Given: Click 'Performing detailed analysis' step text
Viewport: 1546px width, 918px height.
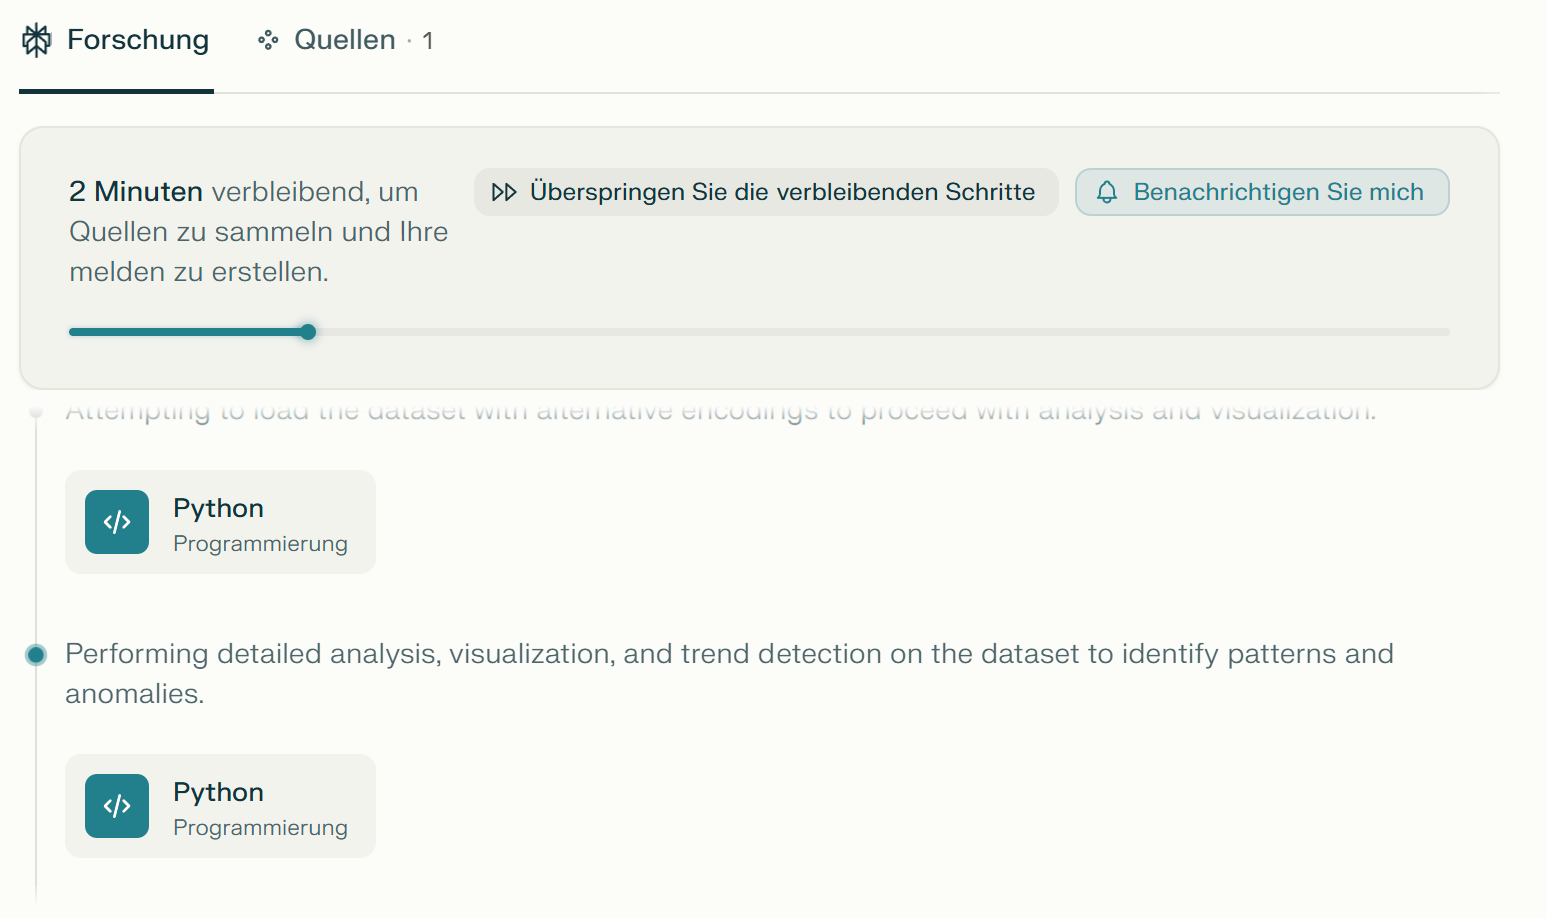Looking at the screenshot, I should (729, 673).
